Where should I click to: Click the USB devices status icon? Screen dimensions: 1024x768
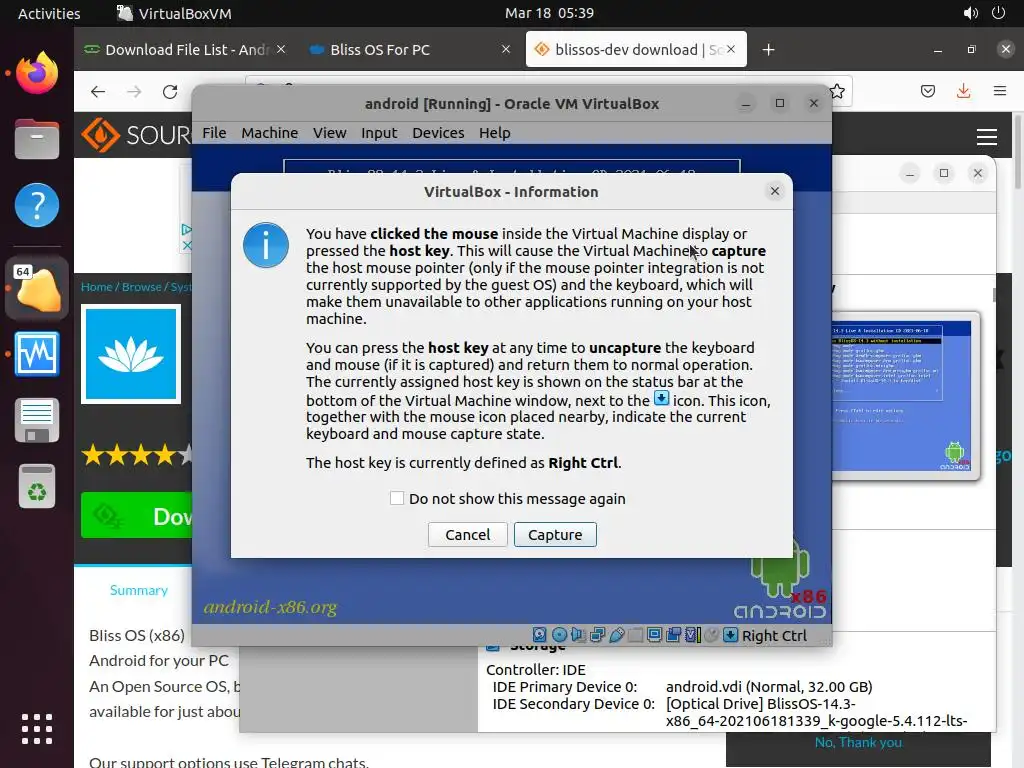pyautogui.click(x=616, y=635)
